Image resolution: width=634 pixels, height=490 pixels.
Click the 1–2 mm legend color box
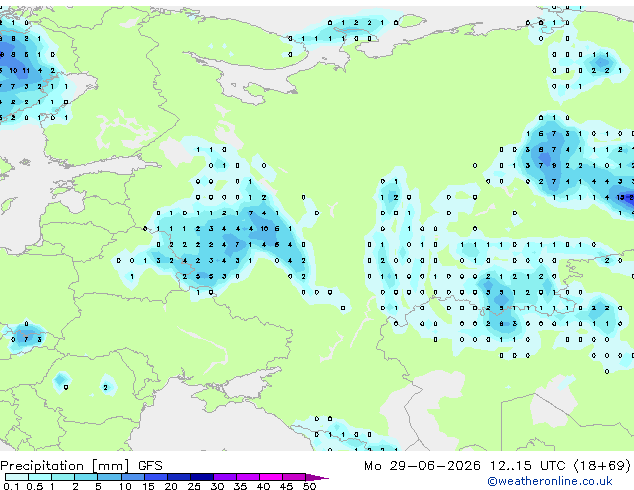click(63, 477)
